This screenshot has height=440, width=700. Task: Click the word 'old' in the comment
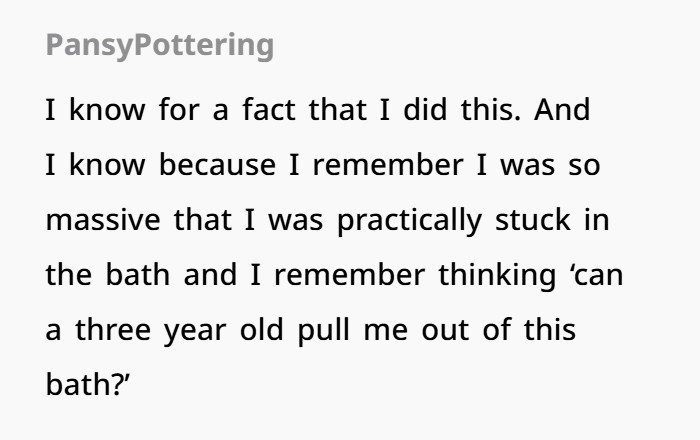click(262, 330)
